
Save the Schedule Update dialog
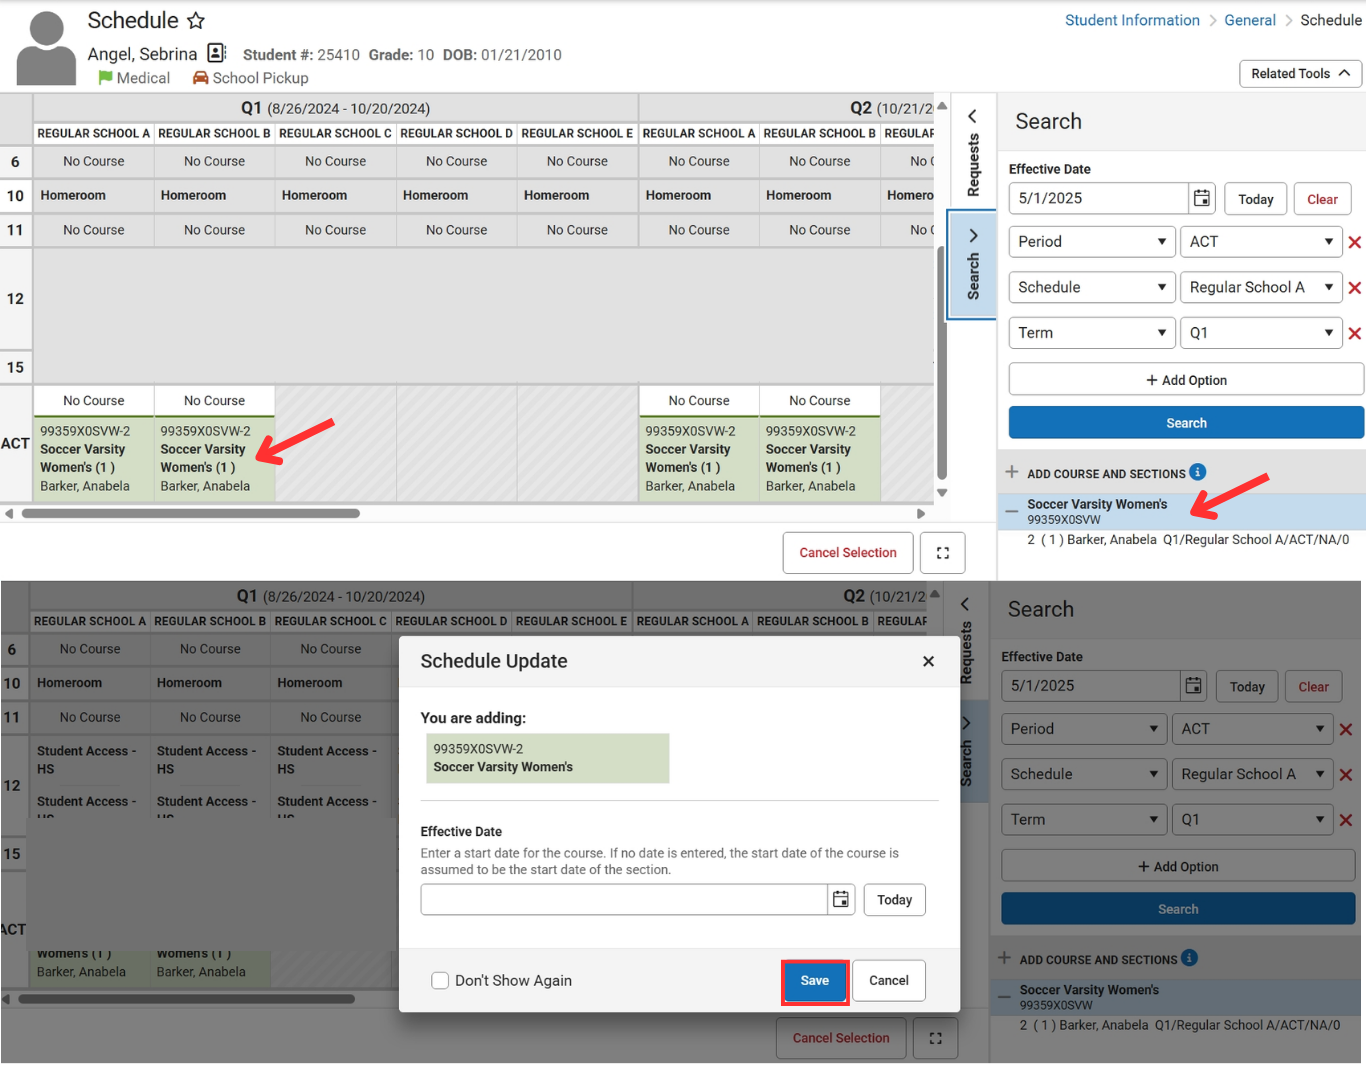click(815, 981)
